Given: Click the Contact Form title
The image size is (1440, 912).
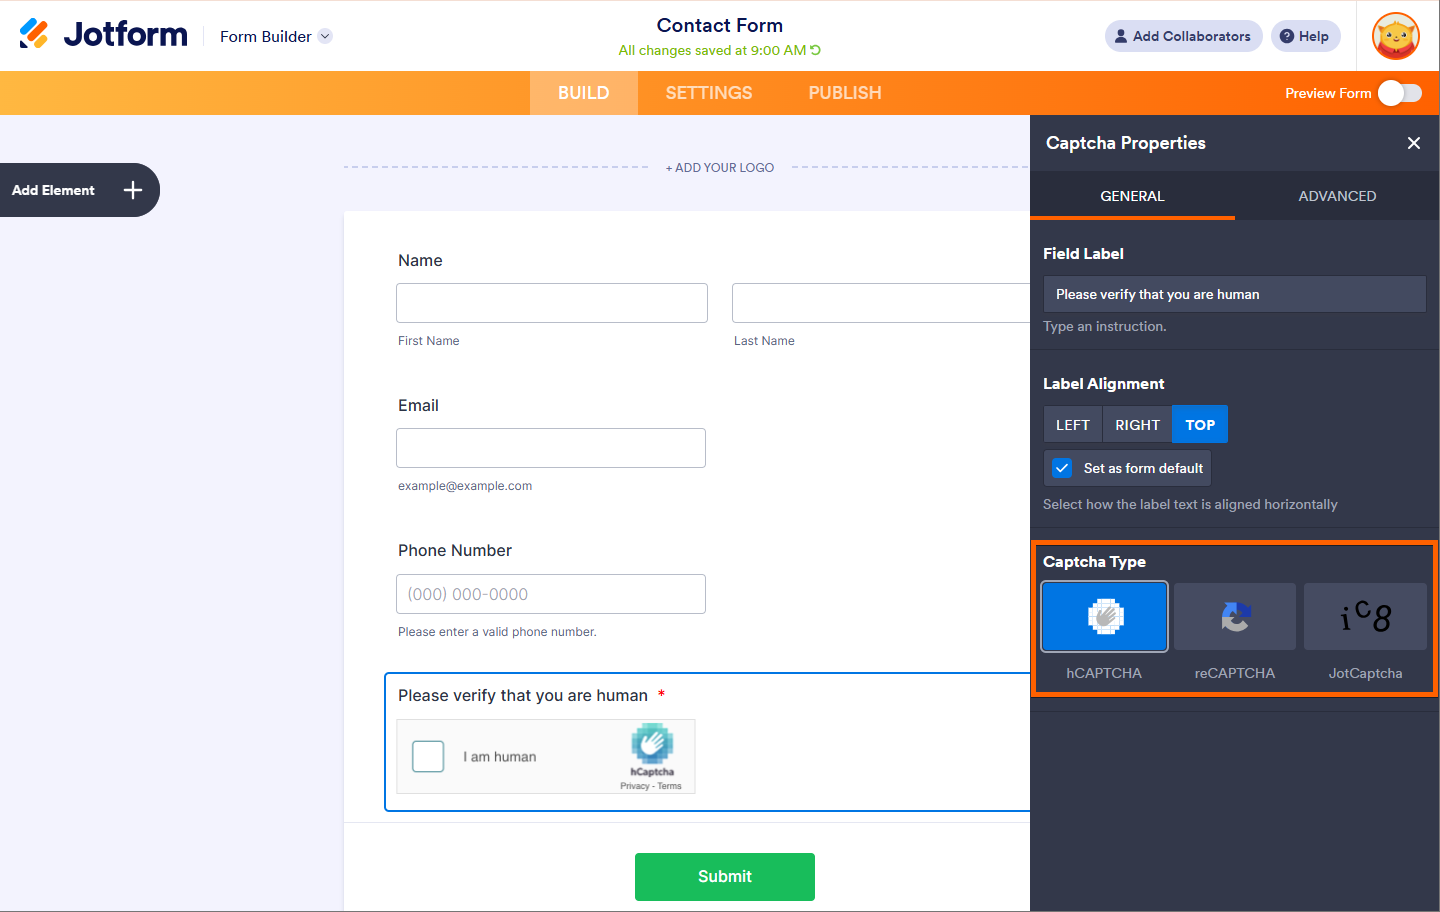Looking at the screenshot, I should (x=720, y=25).
